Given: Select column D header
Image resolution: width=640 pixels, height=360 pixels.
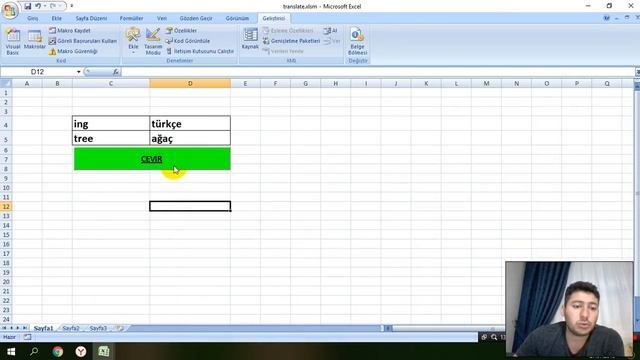Looking at the screenshot, I should [x=190, y=83].
